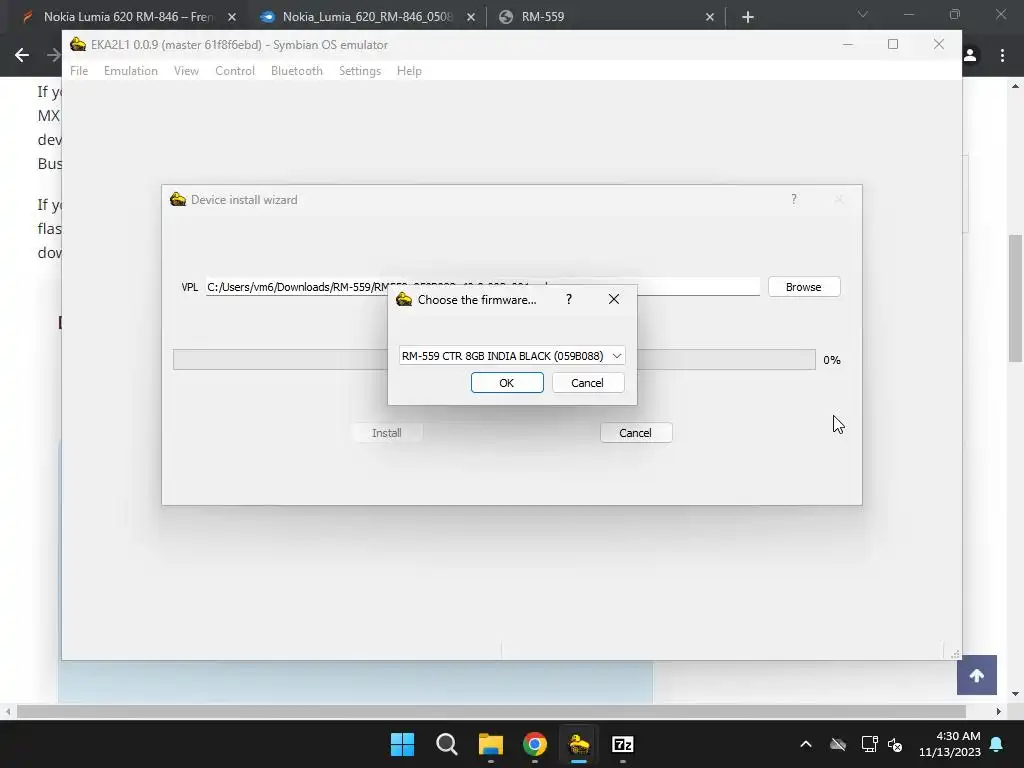Open the RM-559 firmware variant dropdown
This screenshot has width=1024, height=768.
(512, 356)
